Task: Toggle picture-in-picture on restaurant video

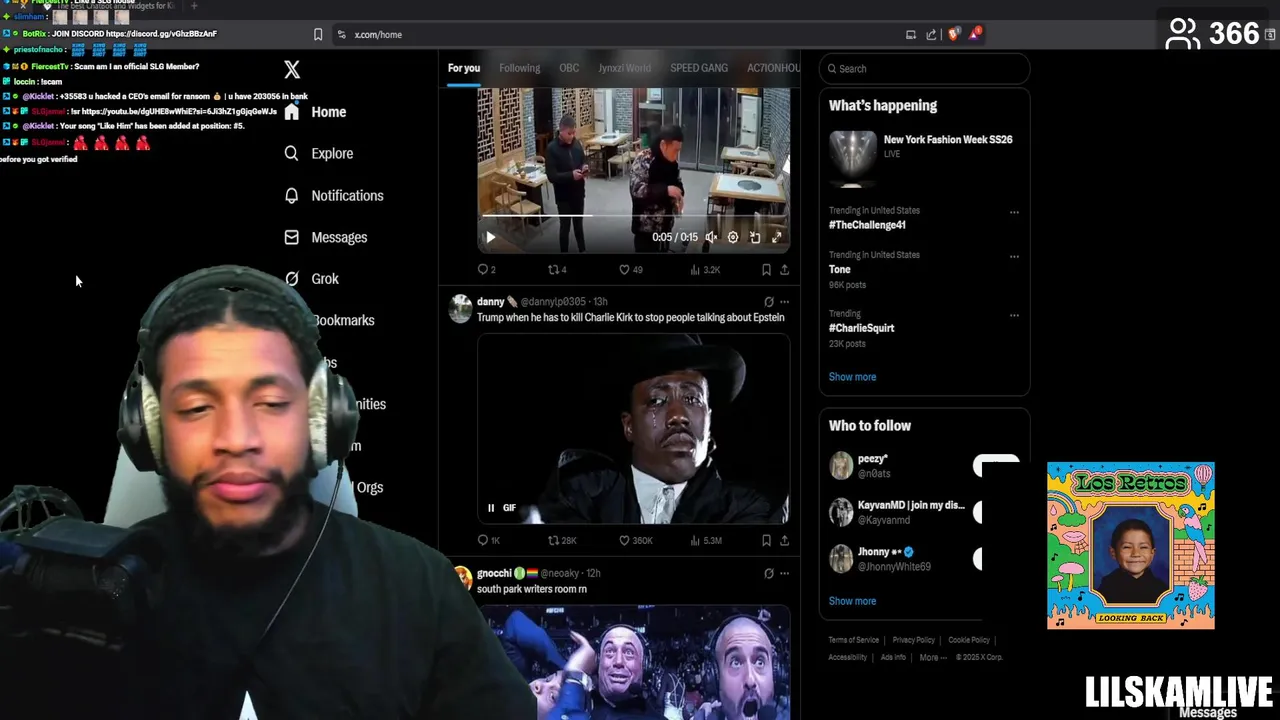Action: [755, 238]
